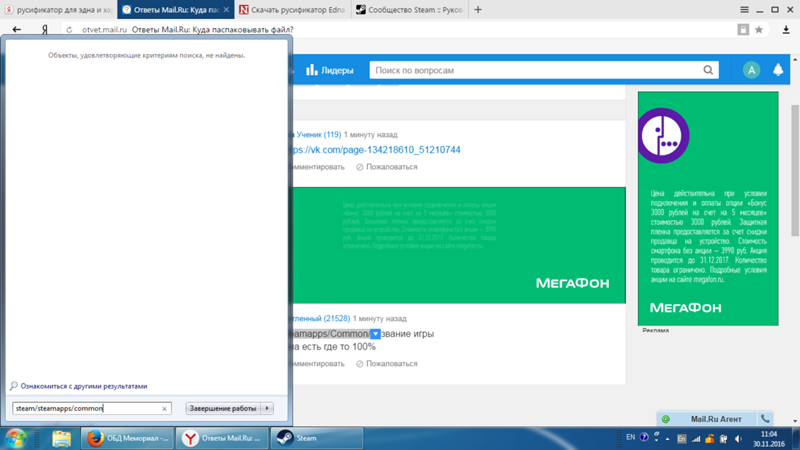The image size is (800, 450).
Task: Open the user avatar A menu
Action: click(x=751, y=70)
